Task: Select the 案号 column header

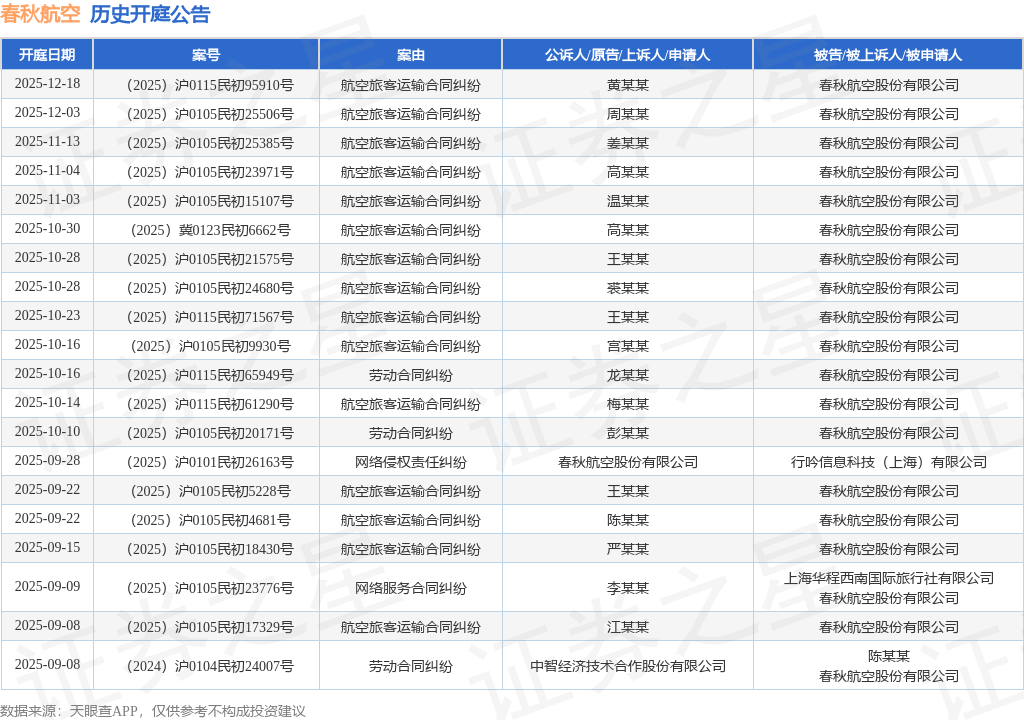Action: coord(206,55)
